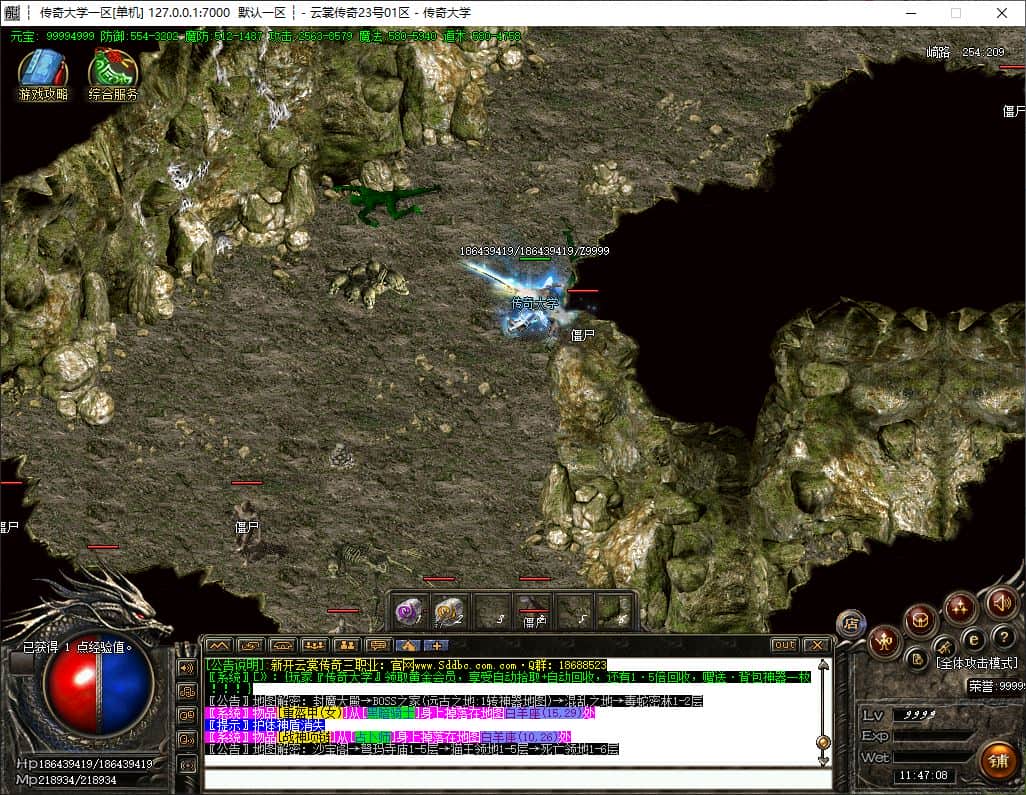Viewport: 1026px width, 795px height.
Task: Click the blue house toolbar button
Action: tap(409, 646)
